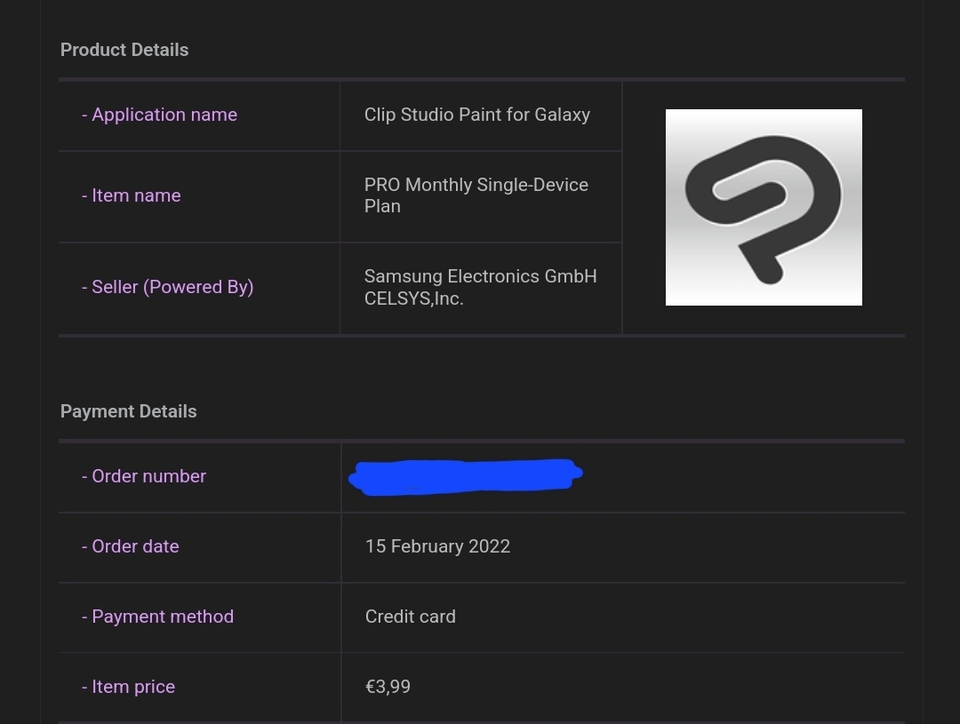Select the 15 February 2022 order date value

pyautogui.click(x=437, y=546)
